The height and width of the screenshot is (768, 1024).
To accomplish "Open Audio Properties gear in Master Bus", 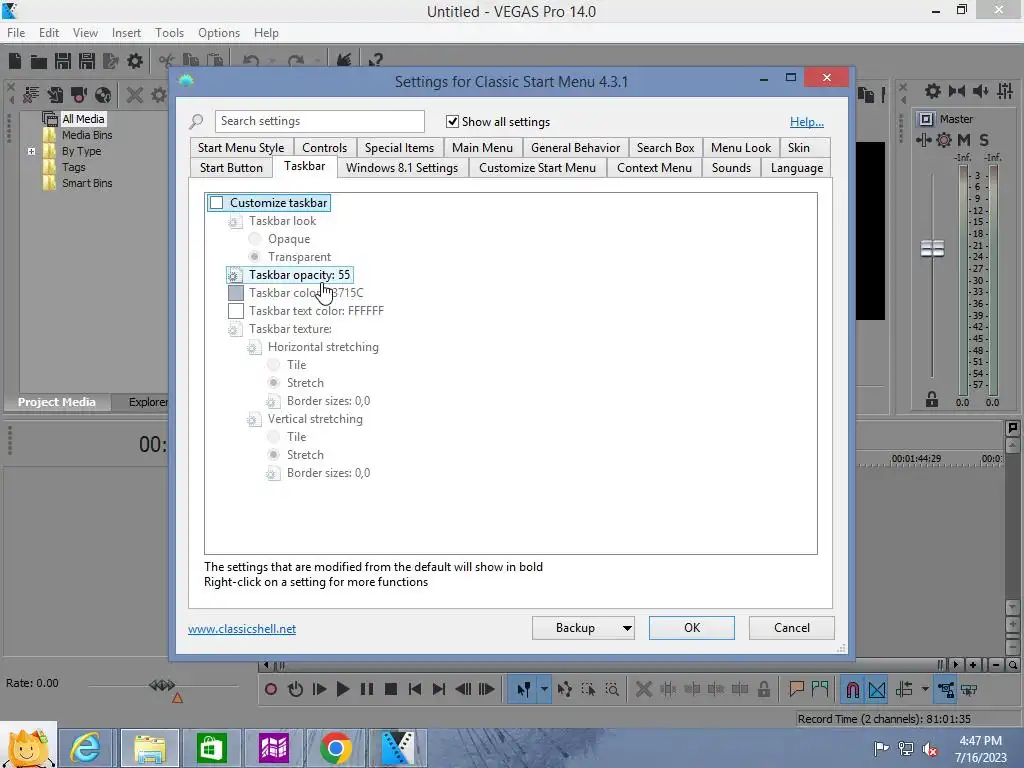I will click(933, 91).
